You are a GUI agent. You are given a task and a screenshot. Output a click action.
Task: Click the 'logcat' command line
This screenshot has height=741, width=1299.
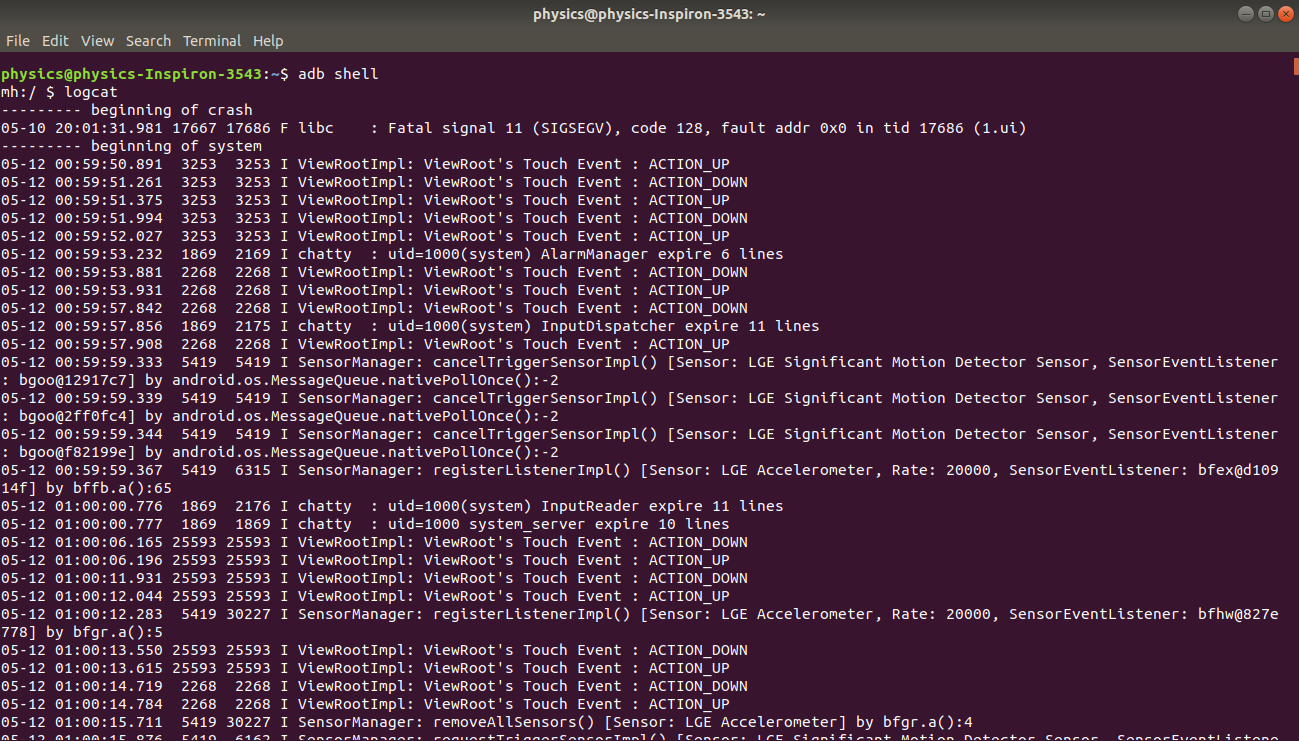pos(59,92)
